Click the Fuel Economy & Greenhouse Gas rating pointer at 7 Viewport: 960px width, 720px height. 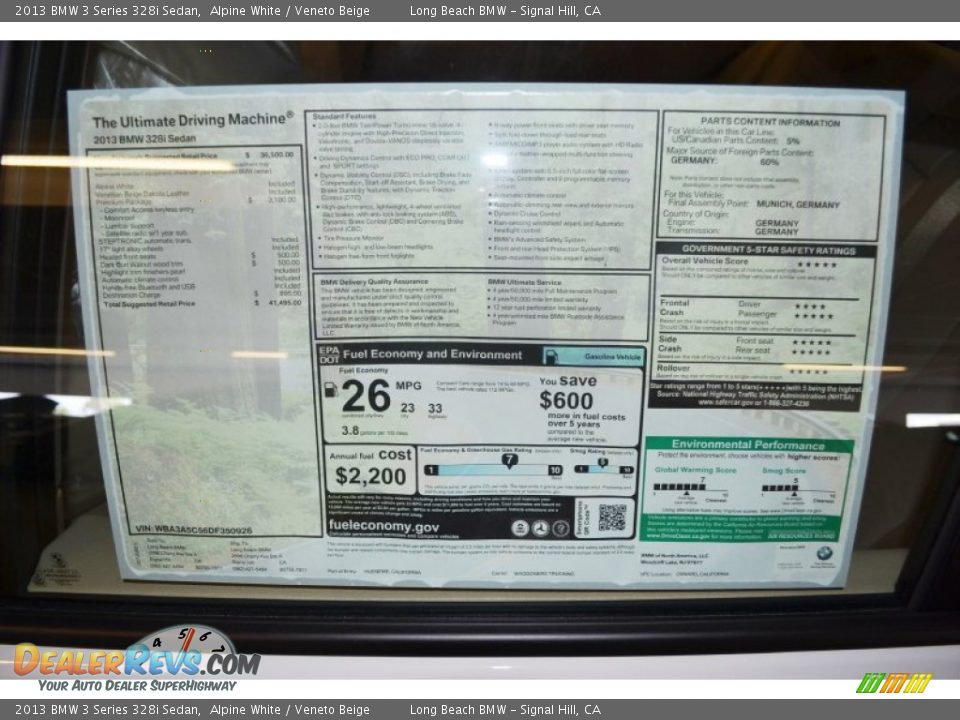pos(509,460)
